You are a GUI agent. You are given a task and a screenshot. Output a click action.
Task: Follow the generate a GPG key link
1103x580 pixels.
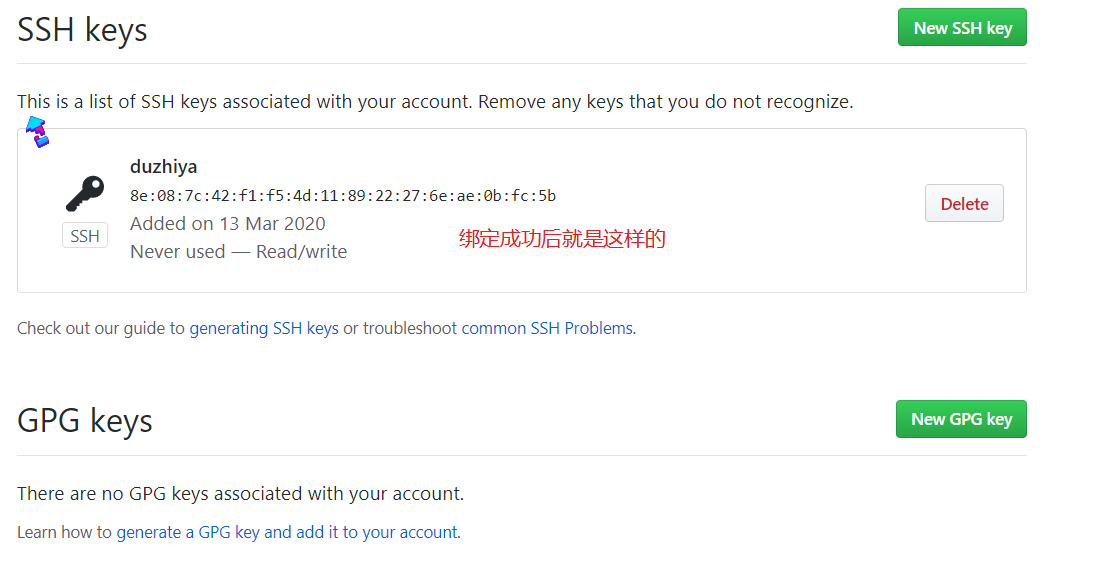point(287,532)
